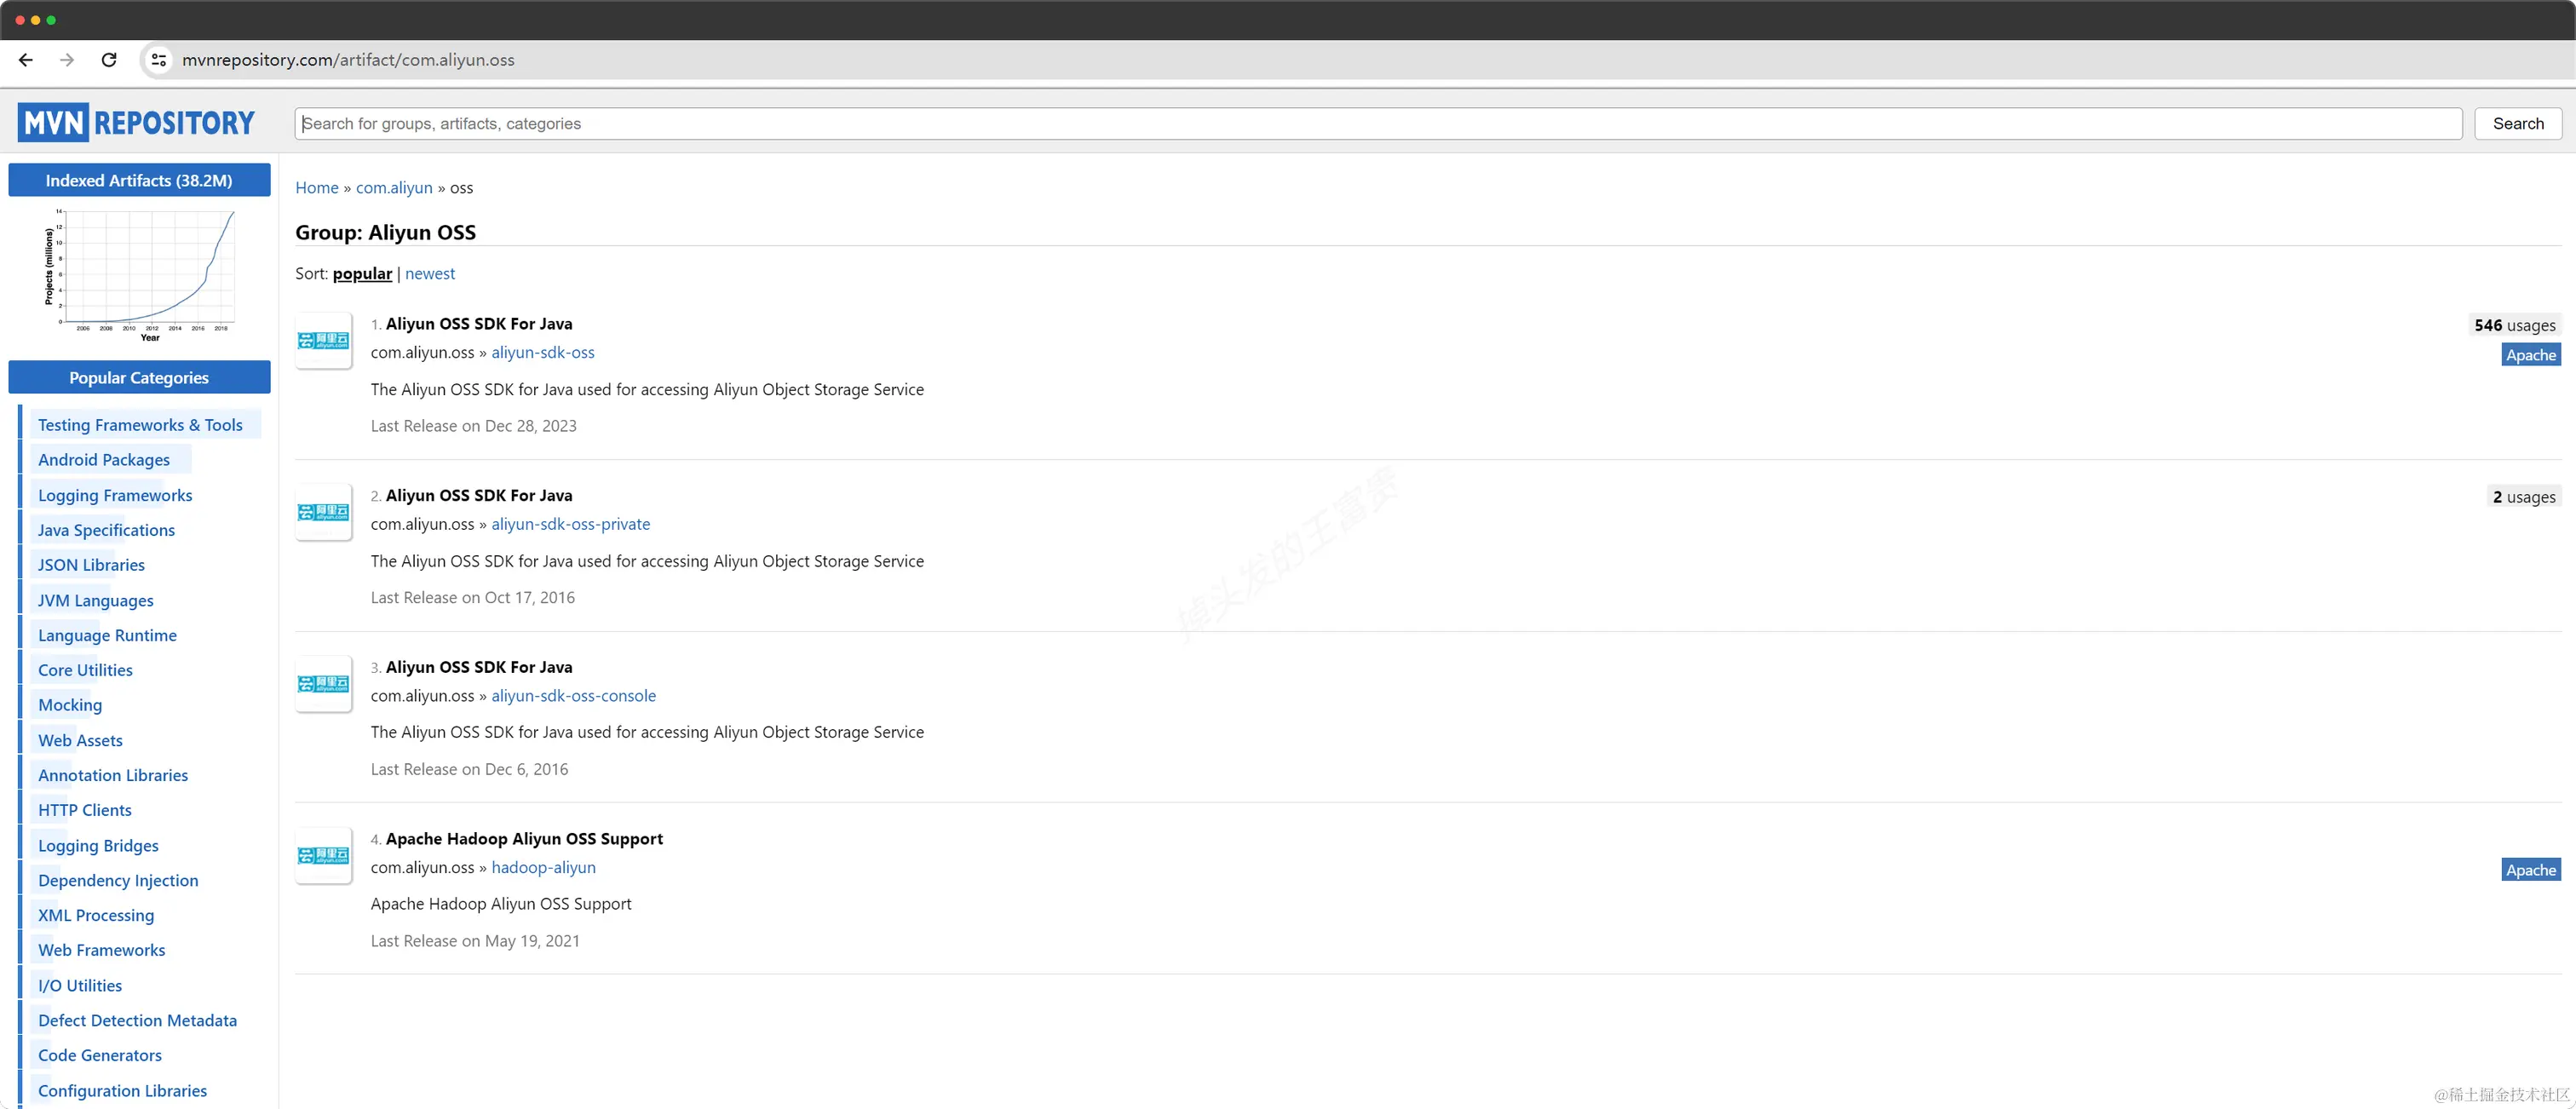Image resolution: width=2576 pixels, height=1109 pixels.
Task: Open third Aliyun OSS SDK For Java title
Action: pos(479,667)
